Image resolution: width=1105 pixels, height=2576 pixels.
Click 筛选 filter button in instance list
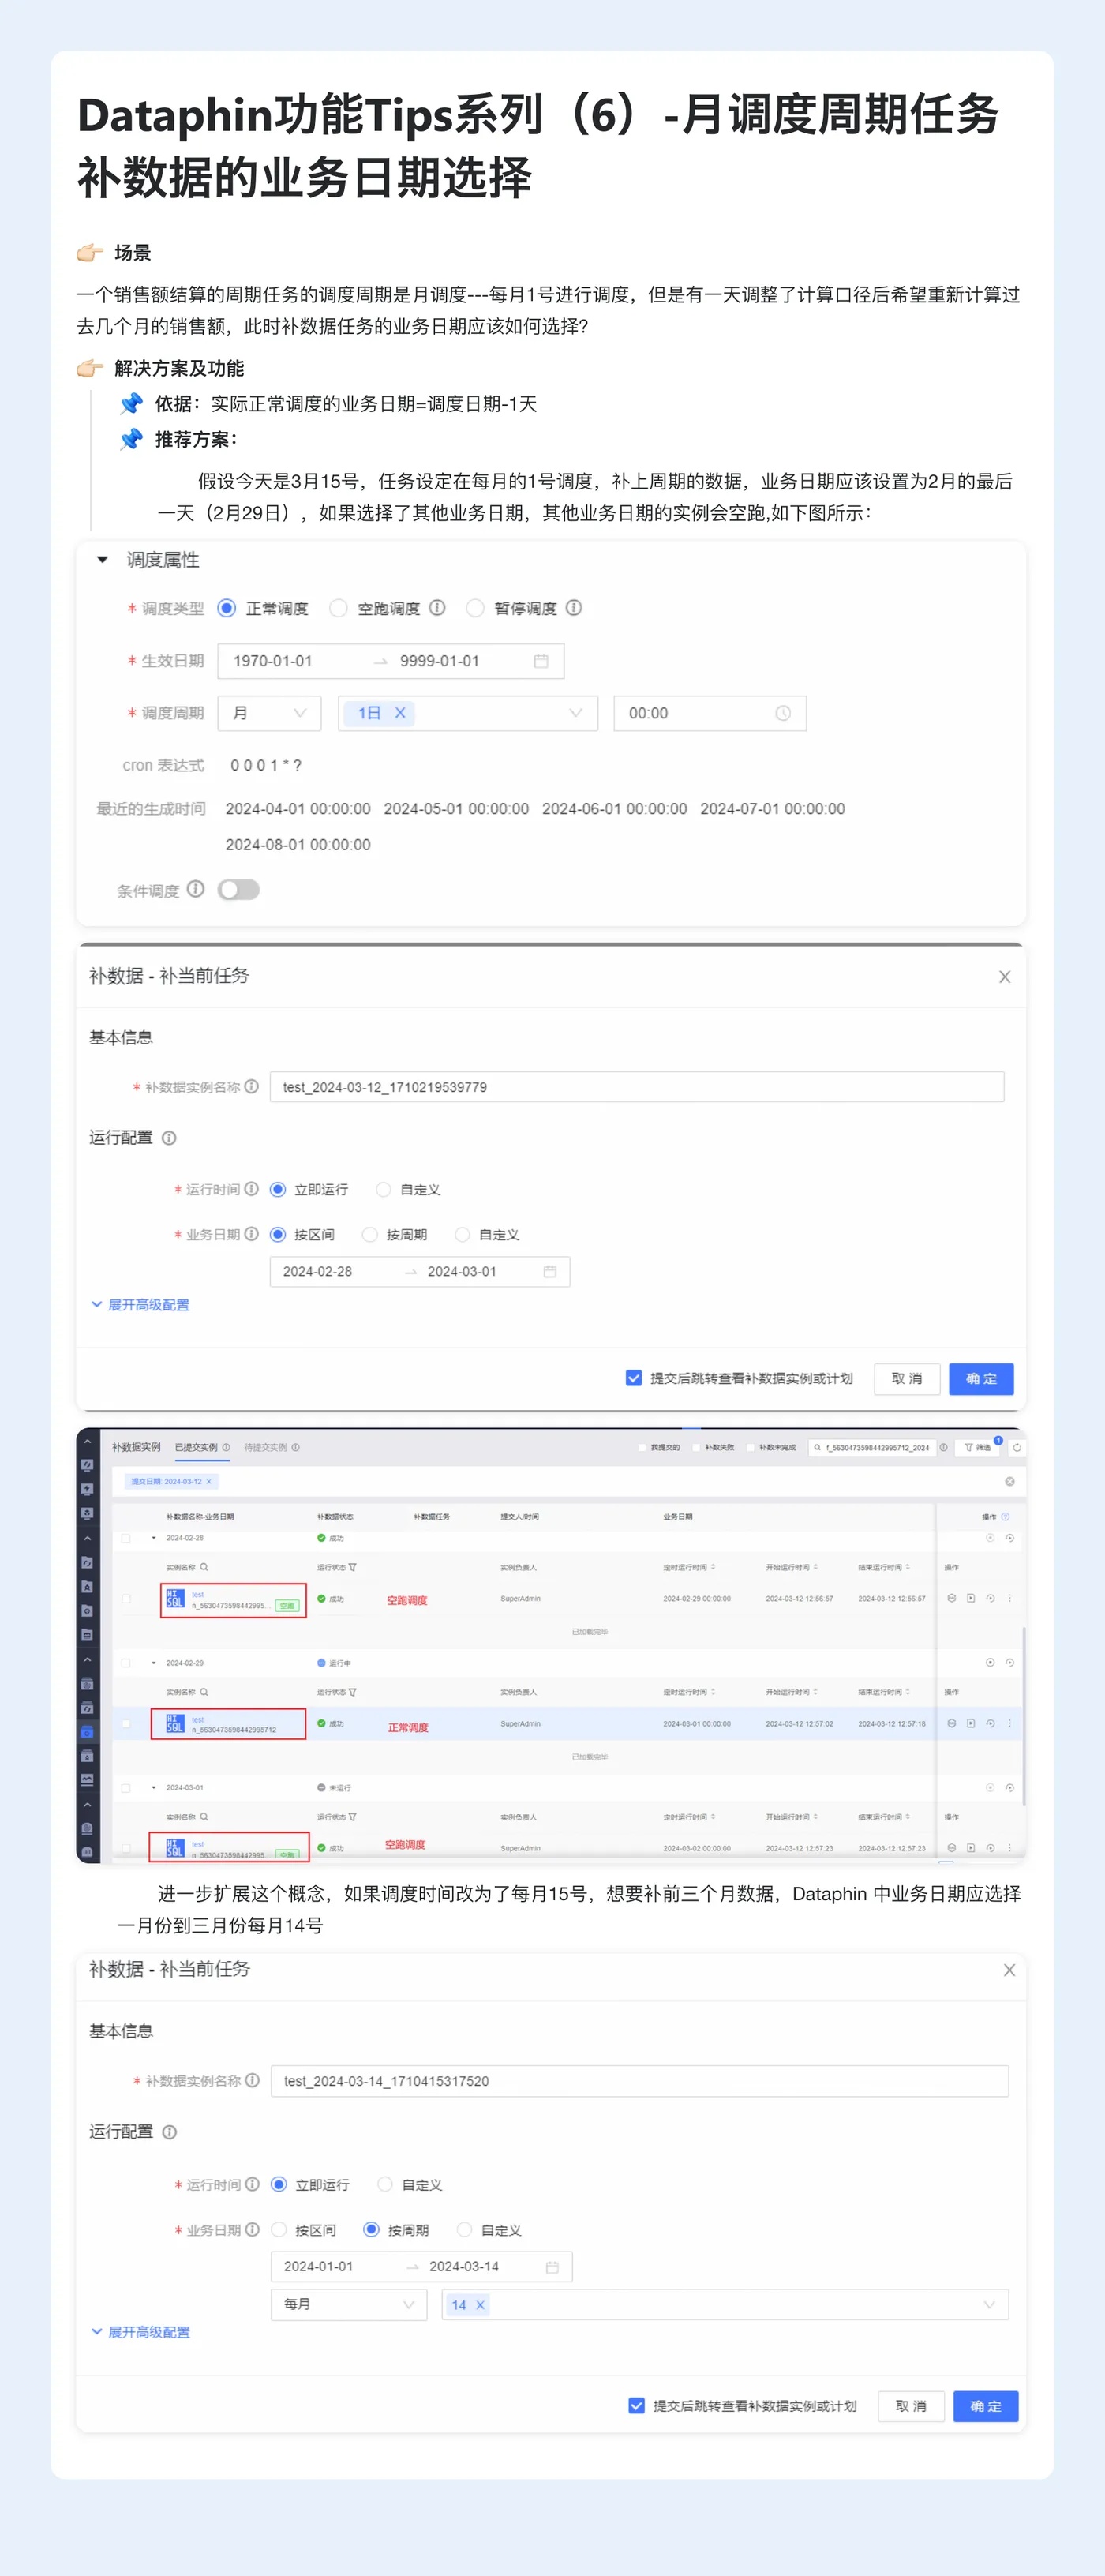coord(977,1448)
